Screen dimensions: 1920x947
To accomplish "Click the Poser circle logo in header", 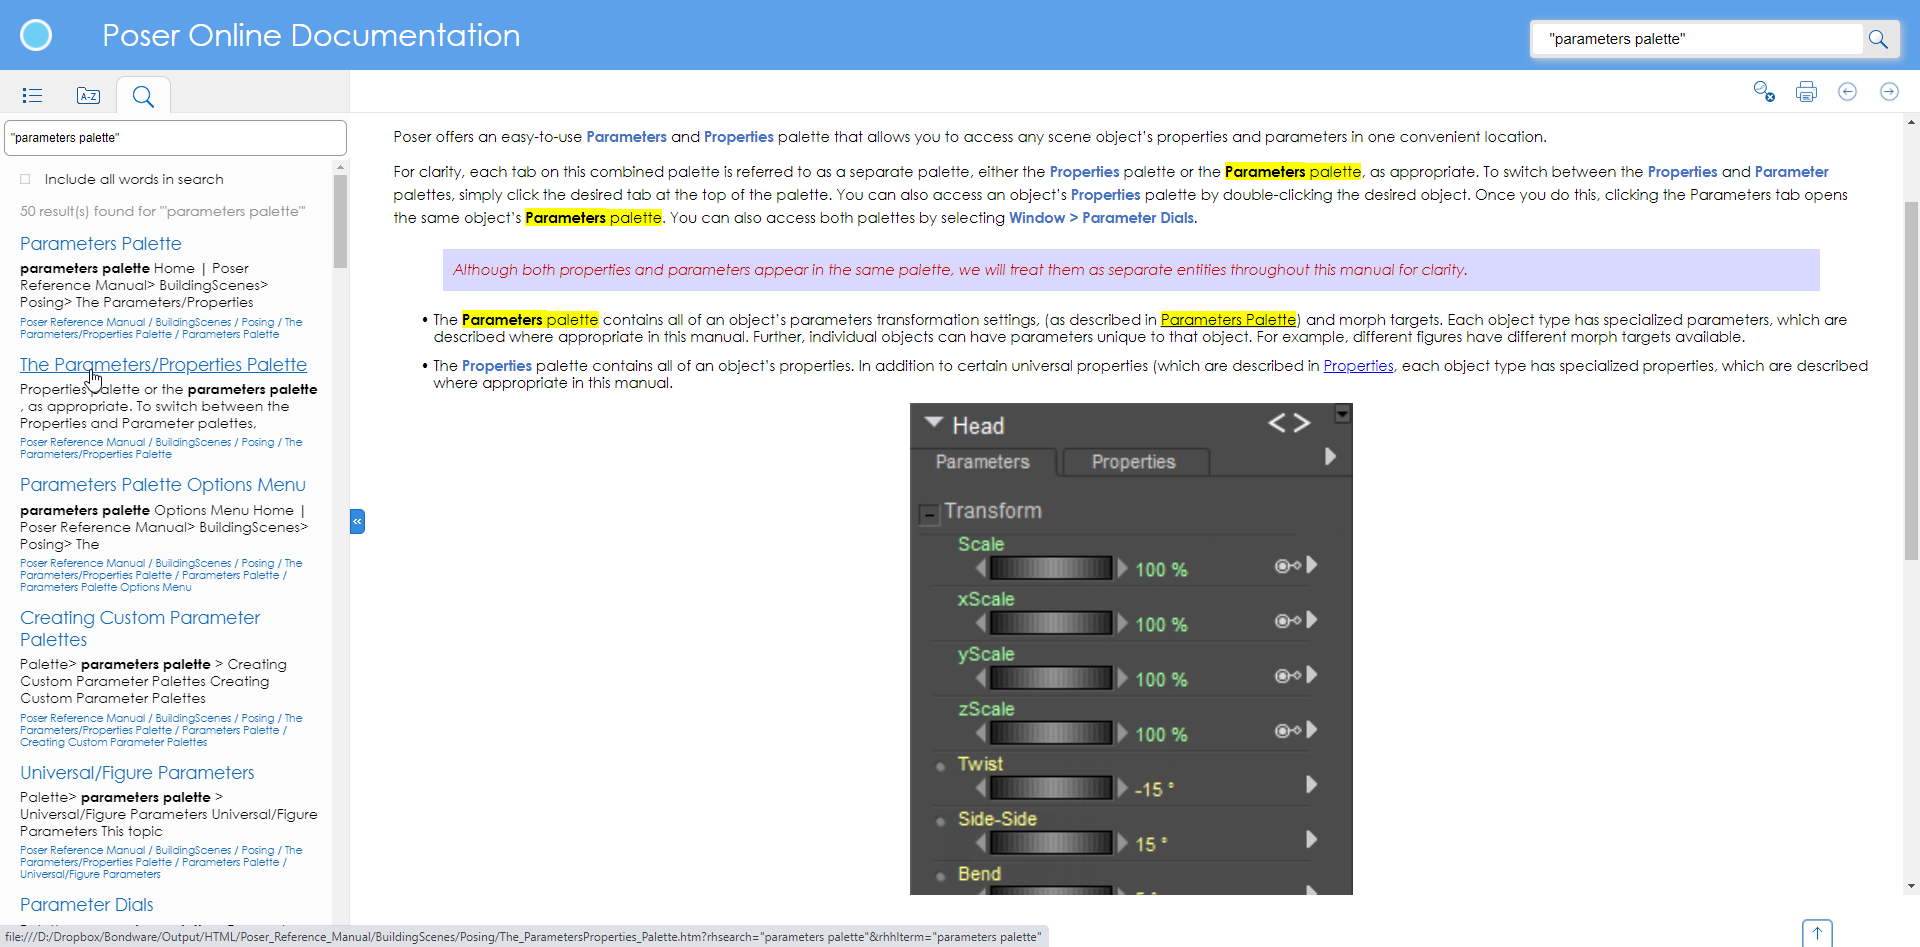I will tap(36, 35).
